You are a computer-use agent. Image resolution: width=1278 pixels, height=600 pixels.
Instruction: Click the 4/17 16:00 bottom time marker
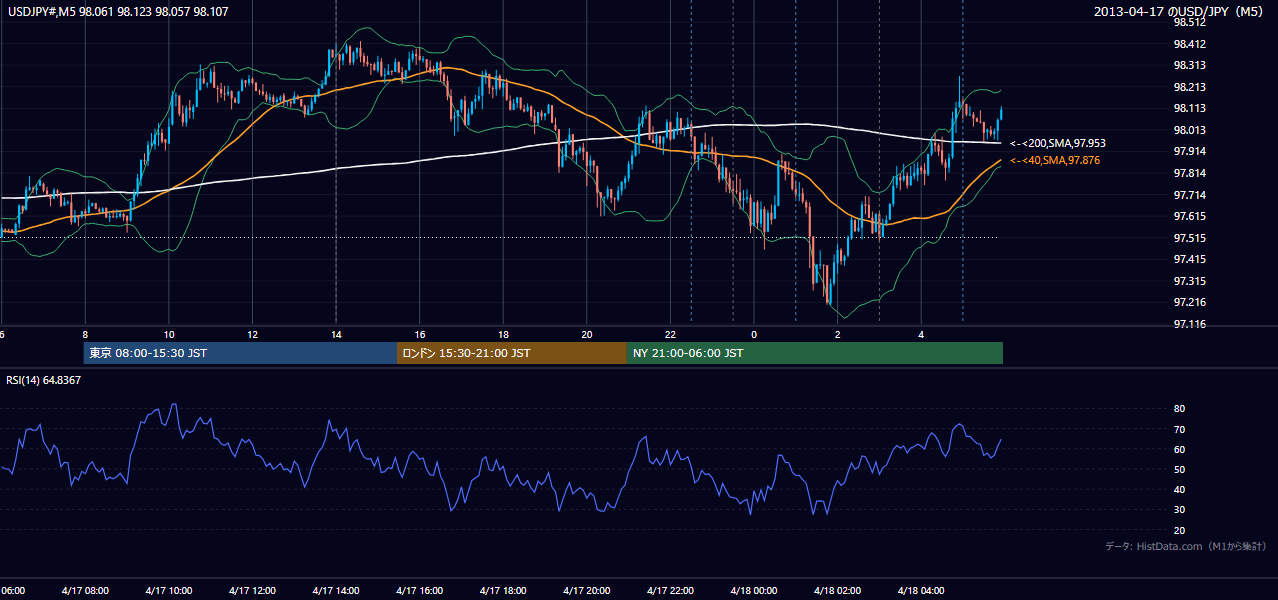pyautogui.click(x=419, y=591)
